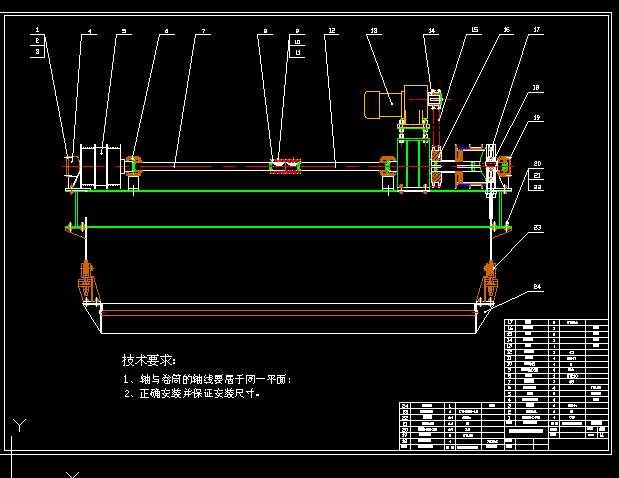Select part callout number 19
The image size is (619, 478).
[x=536, y=119]
